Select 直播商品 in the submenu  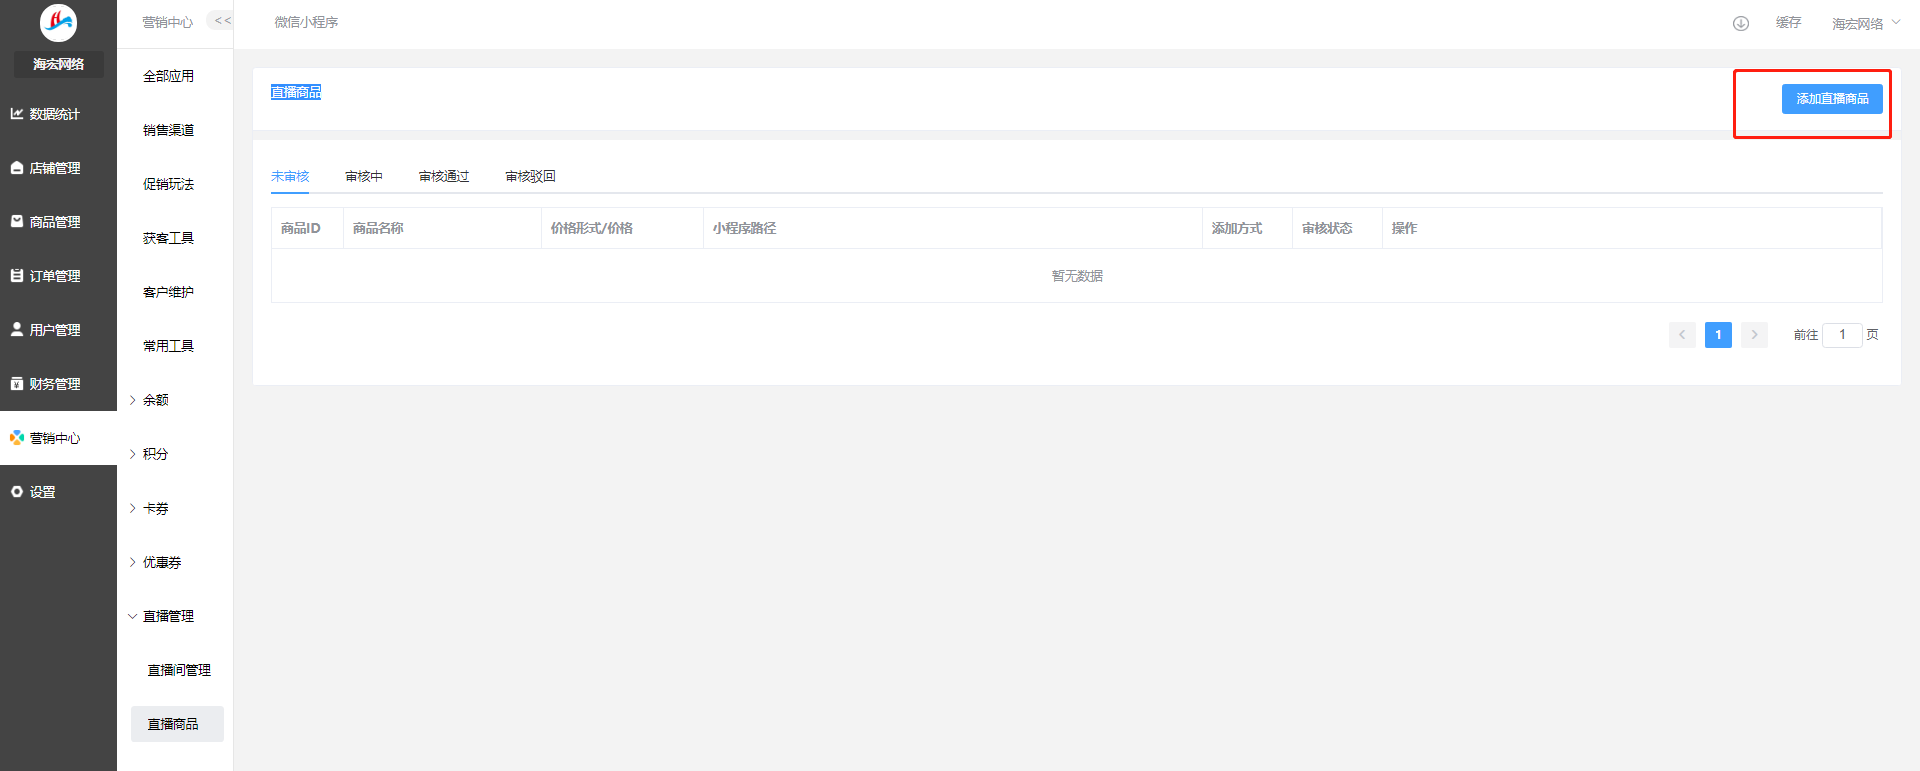(x=177, y=724)
